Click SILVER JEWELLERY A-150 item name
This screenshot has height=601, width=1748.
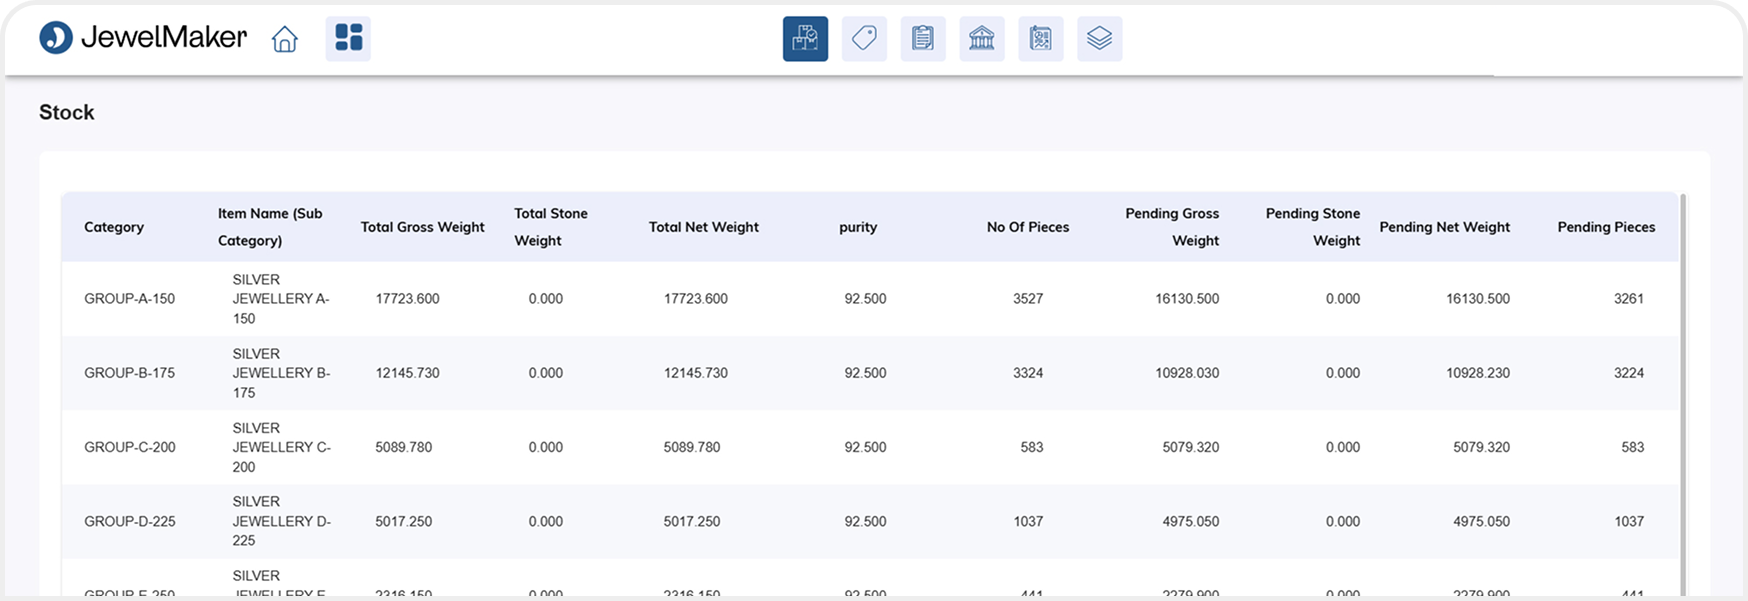point(281,299)
